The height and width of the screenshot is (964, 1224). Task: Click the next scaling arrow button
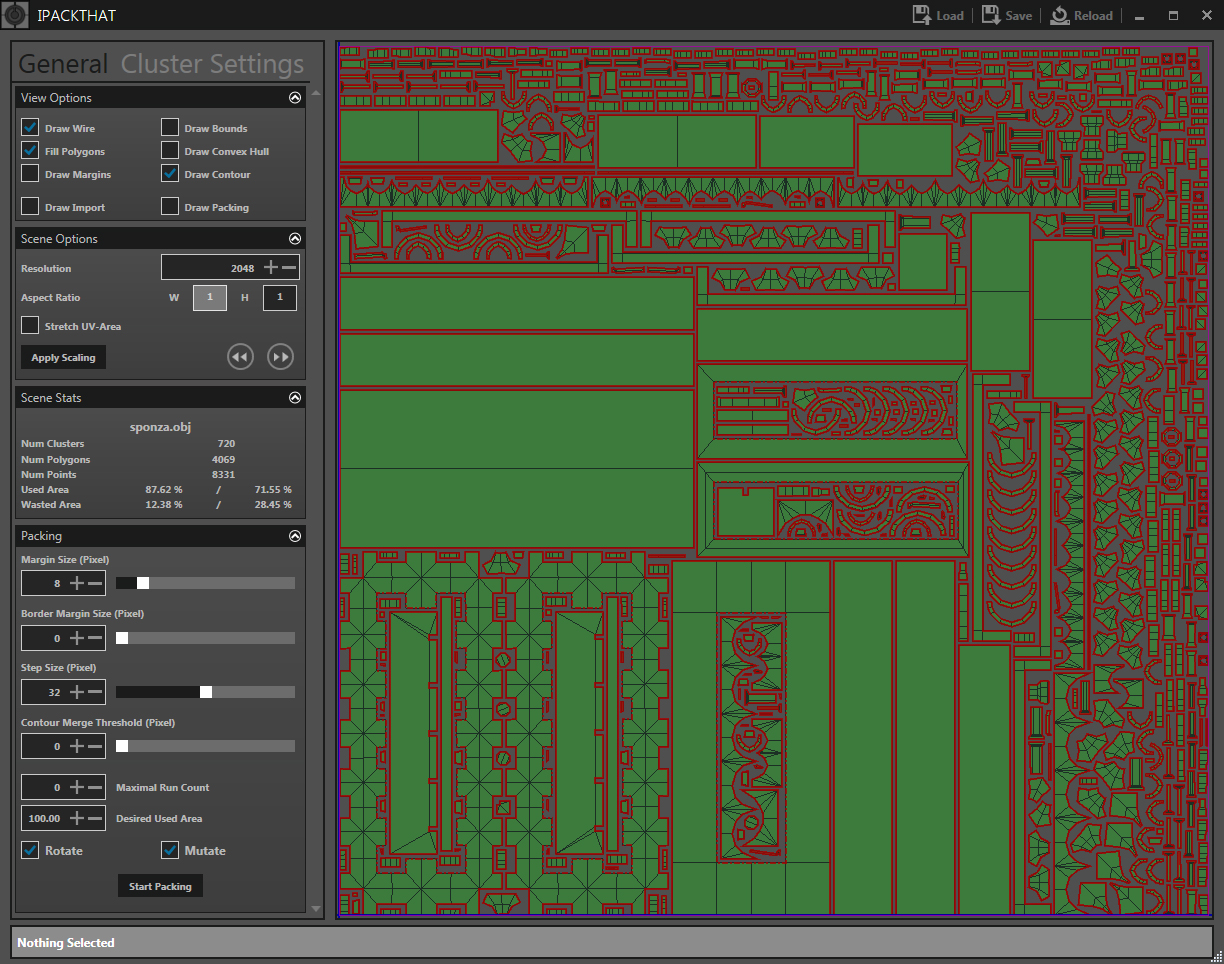[x=280, y=357]
